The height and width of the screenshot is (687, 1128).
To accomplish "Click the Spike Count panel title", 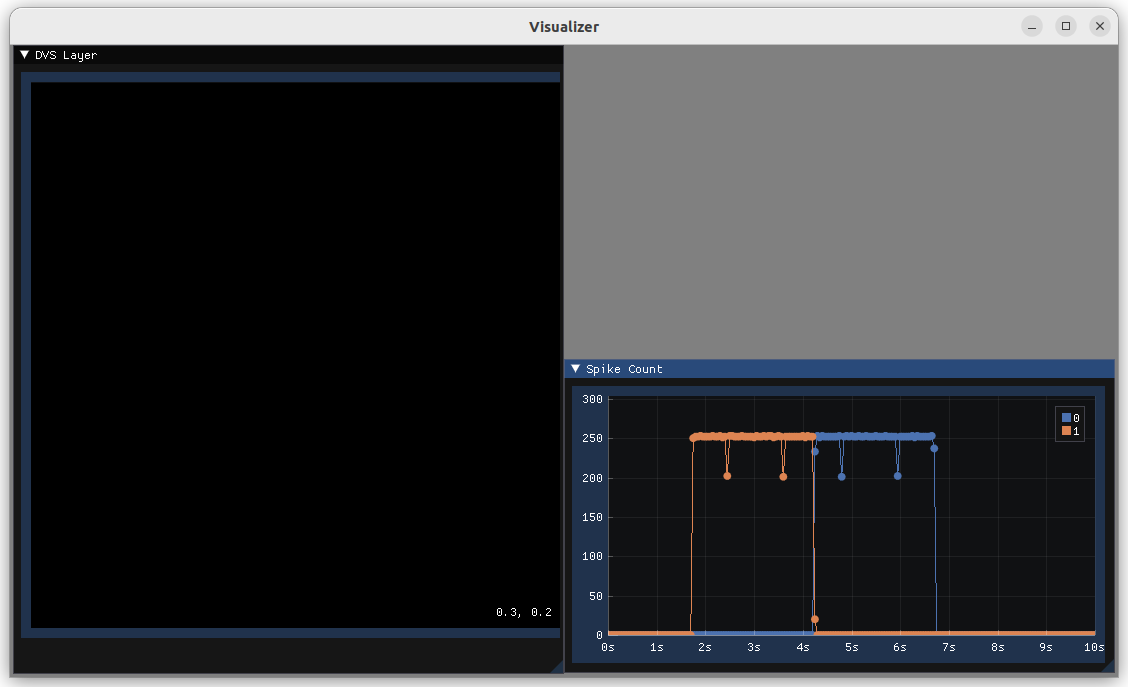I will [x=624, y=369].
